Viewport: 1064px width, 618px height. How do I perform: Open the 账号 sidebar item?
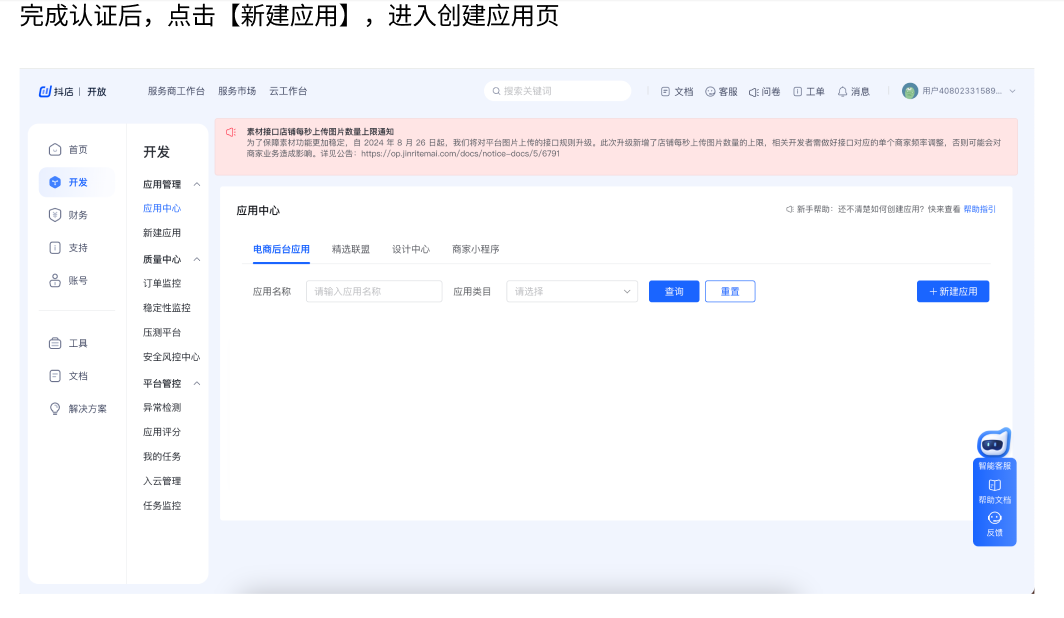pyautogui.click(x=68, y=280)
